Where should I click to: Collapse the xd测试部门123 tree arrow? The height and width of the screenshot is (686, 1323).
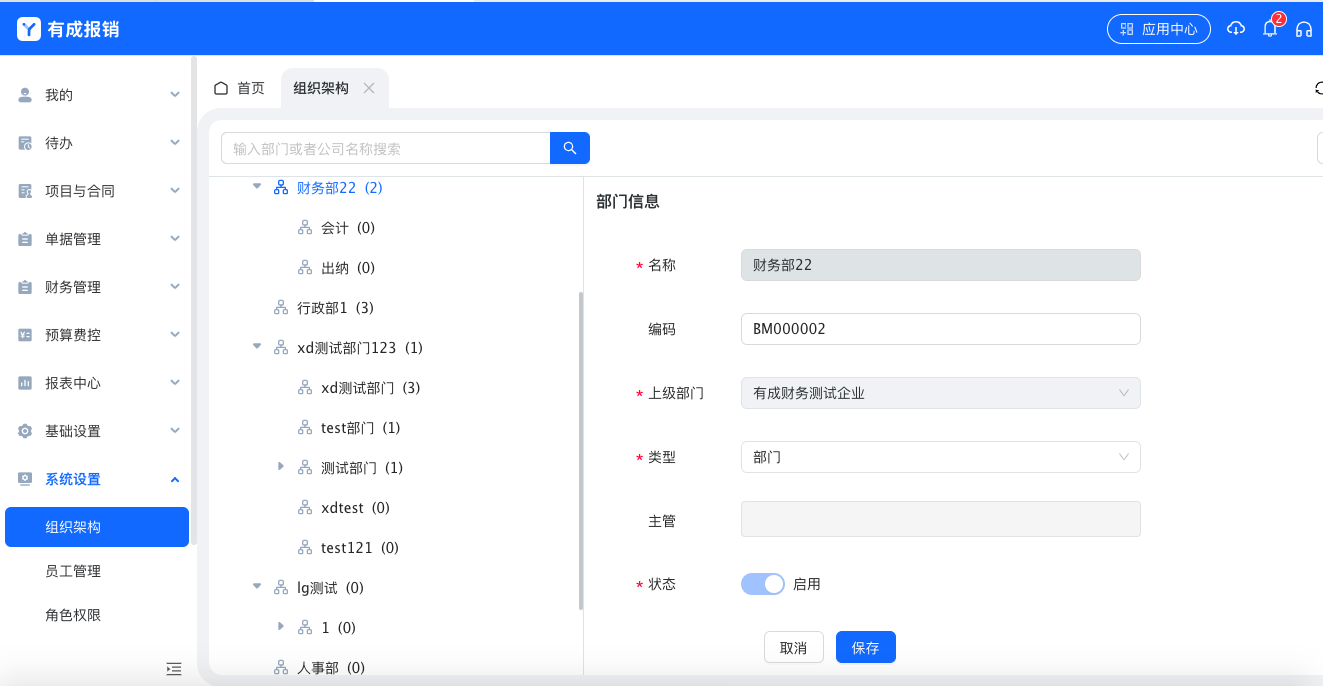(x=257, y=347)
